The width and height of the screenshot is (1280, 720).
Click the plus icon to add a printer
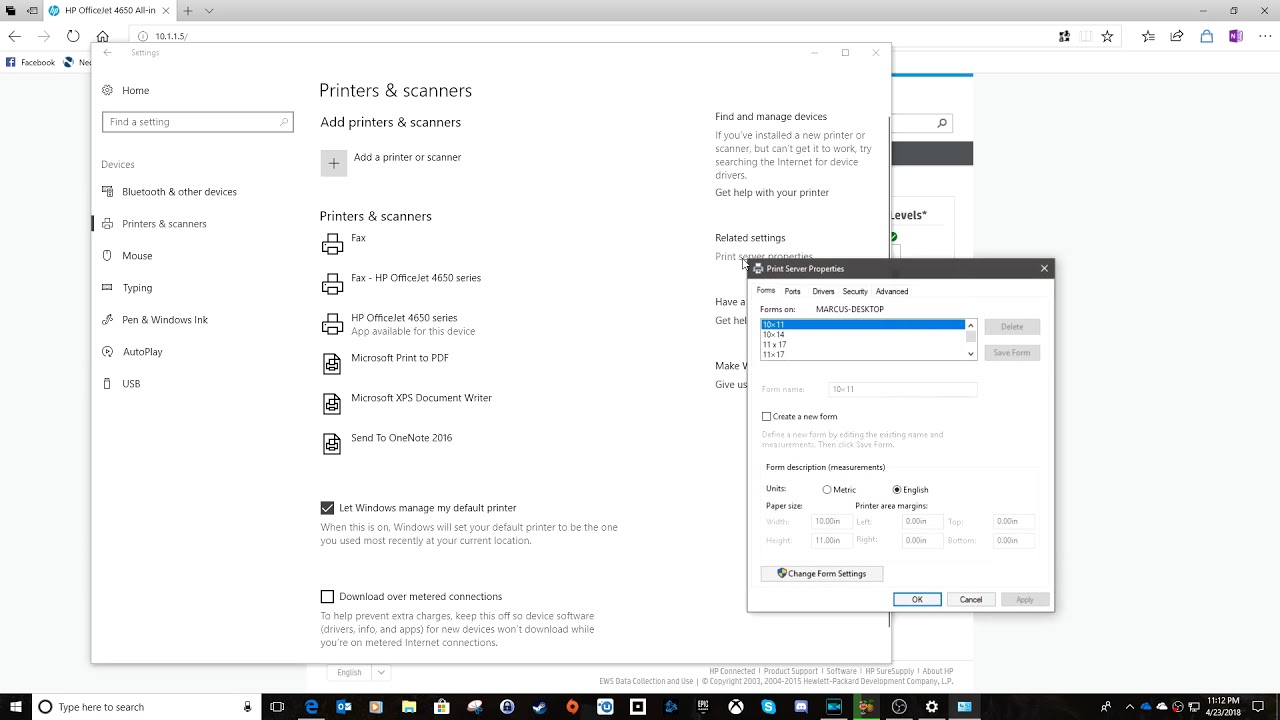click(334, 163)
